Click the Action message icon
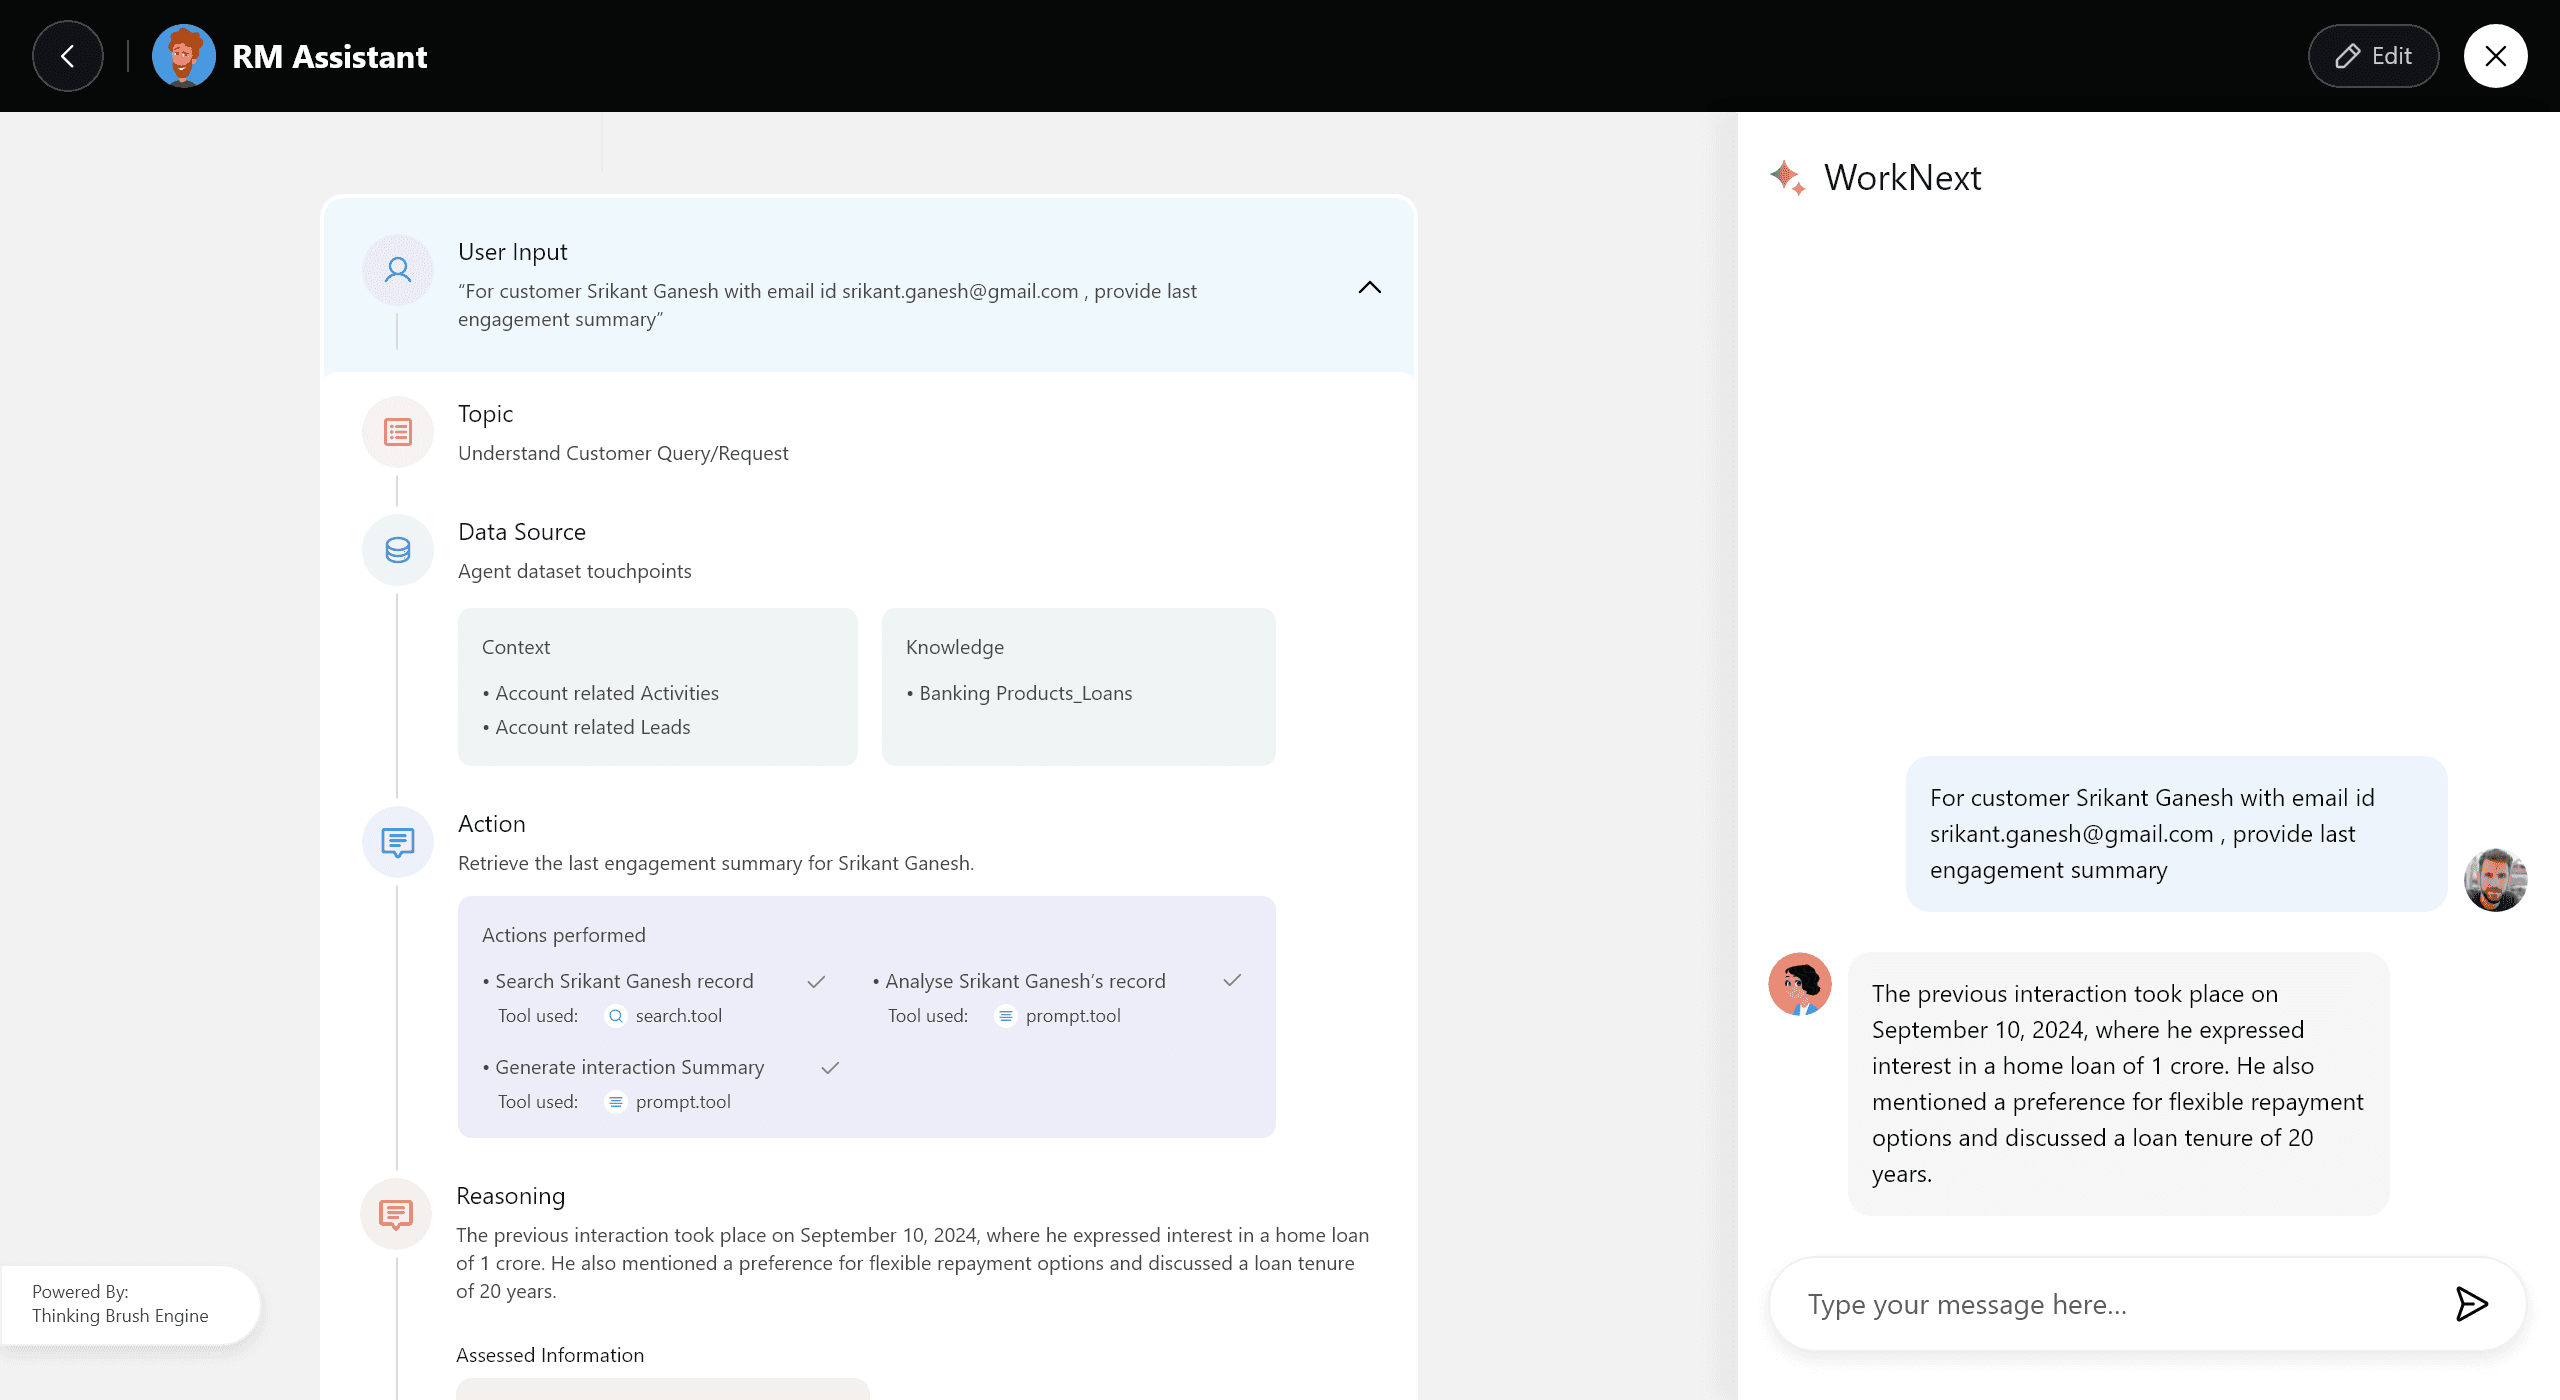This screenshot has width=2560, height=1400. (398, 842)
